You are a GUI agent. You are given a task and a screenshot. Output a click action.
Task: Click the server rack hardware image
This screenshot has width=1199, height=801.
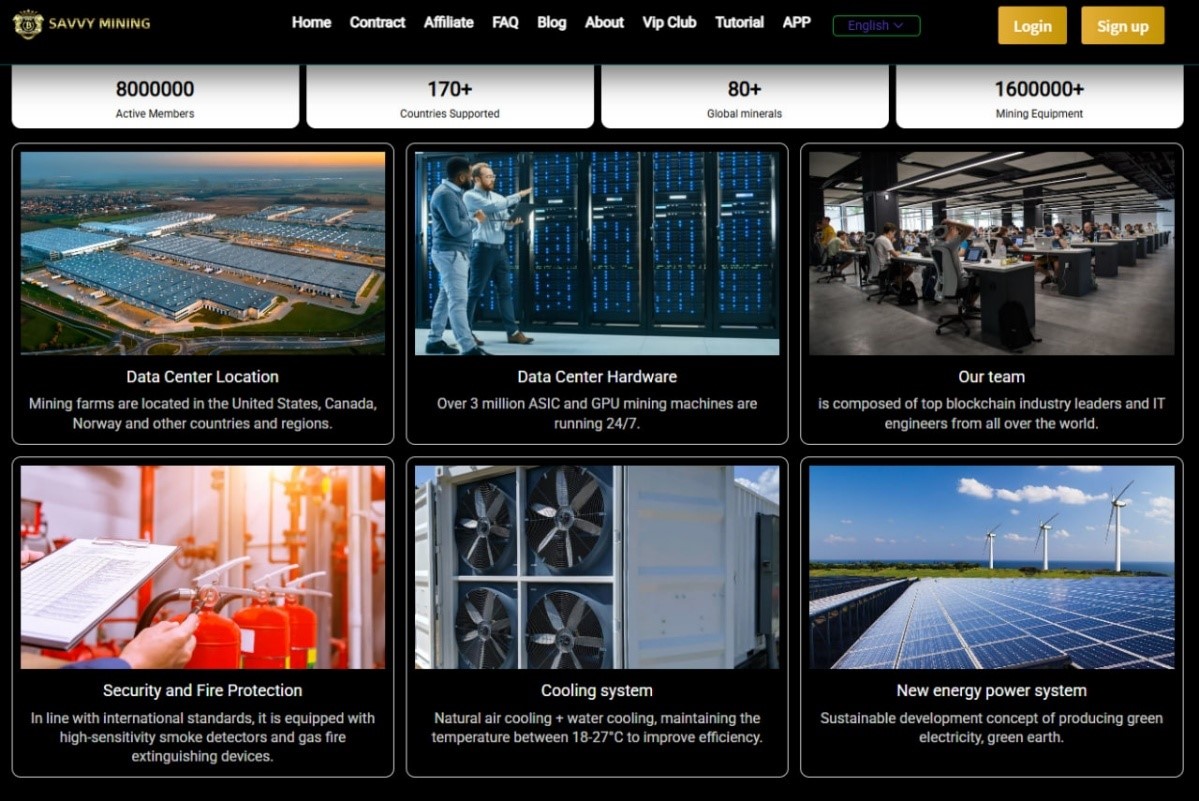(x=597, y=253)
